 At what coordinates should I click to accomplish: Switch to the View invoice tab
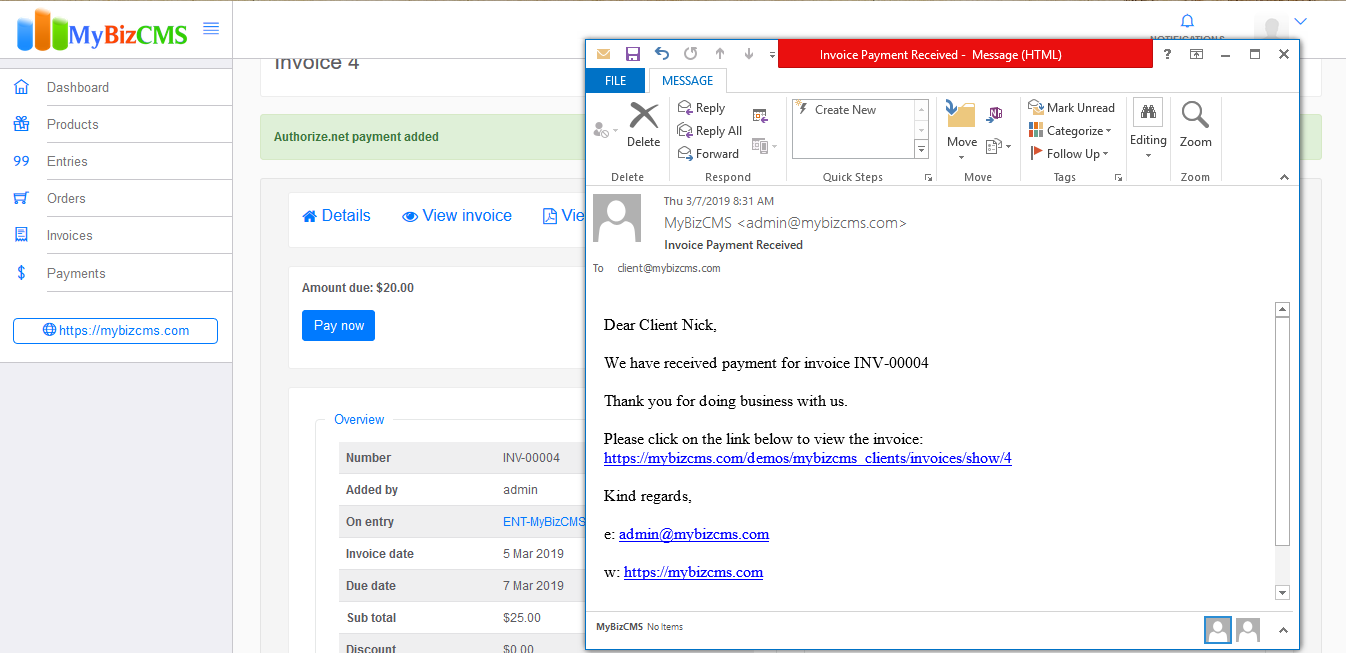tap(457, 216)
